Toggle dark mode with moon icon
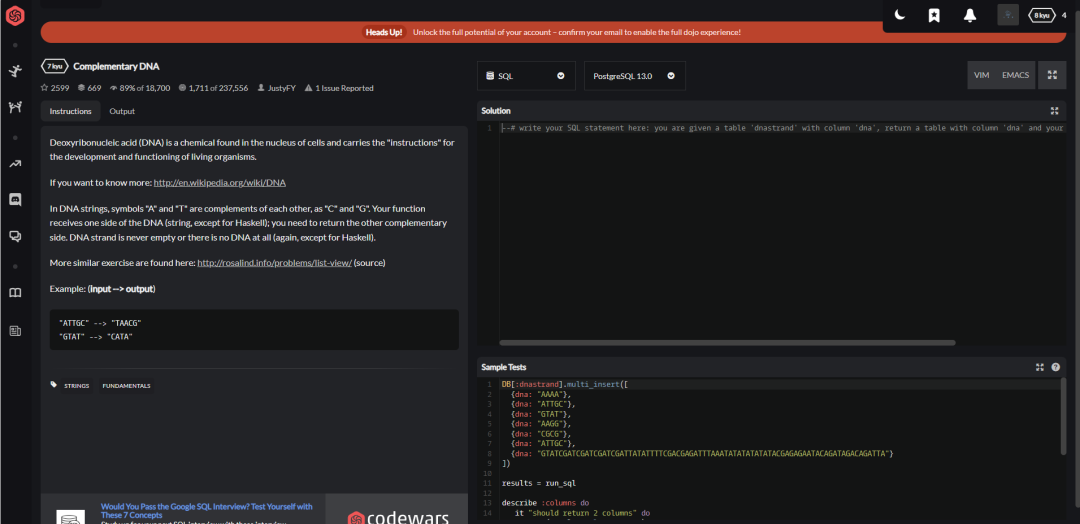The height and width of the screenshot is (524, 1080). (899, 15)
